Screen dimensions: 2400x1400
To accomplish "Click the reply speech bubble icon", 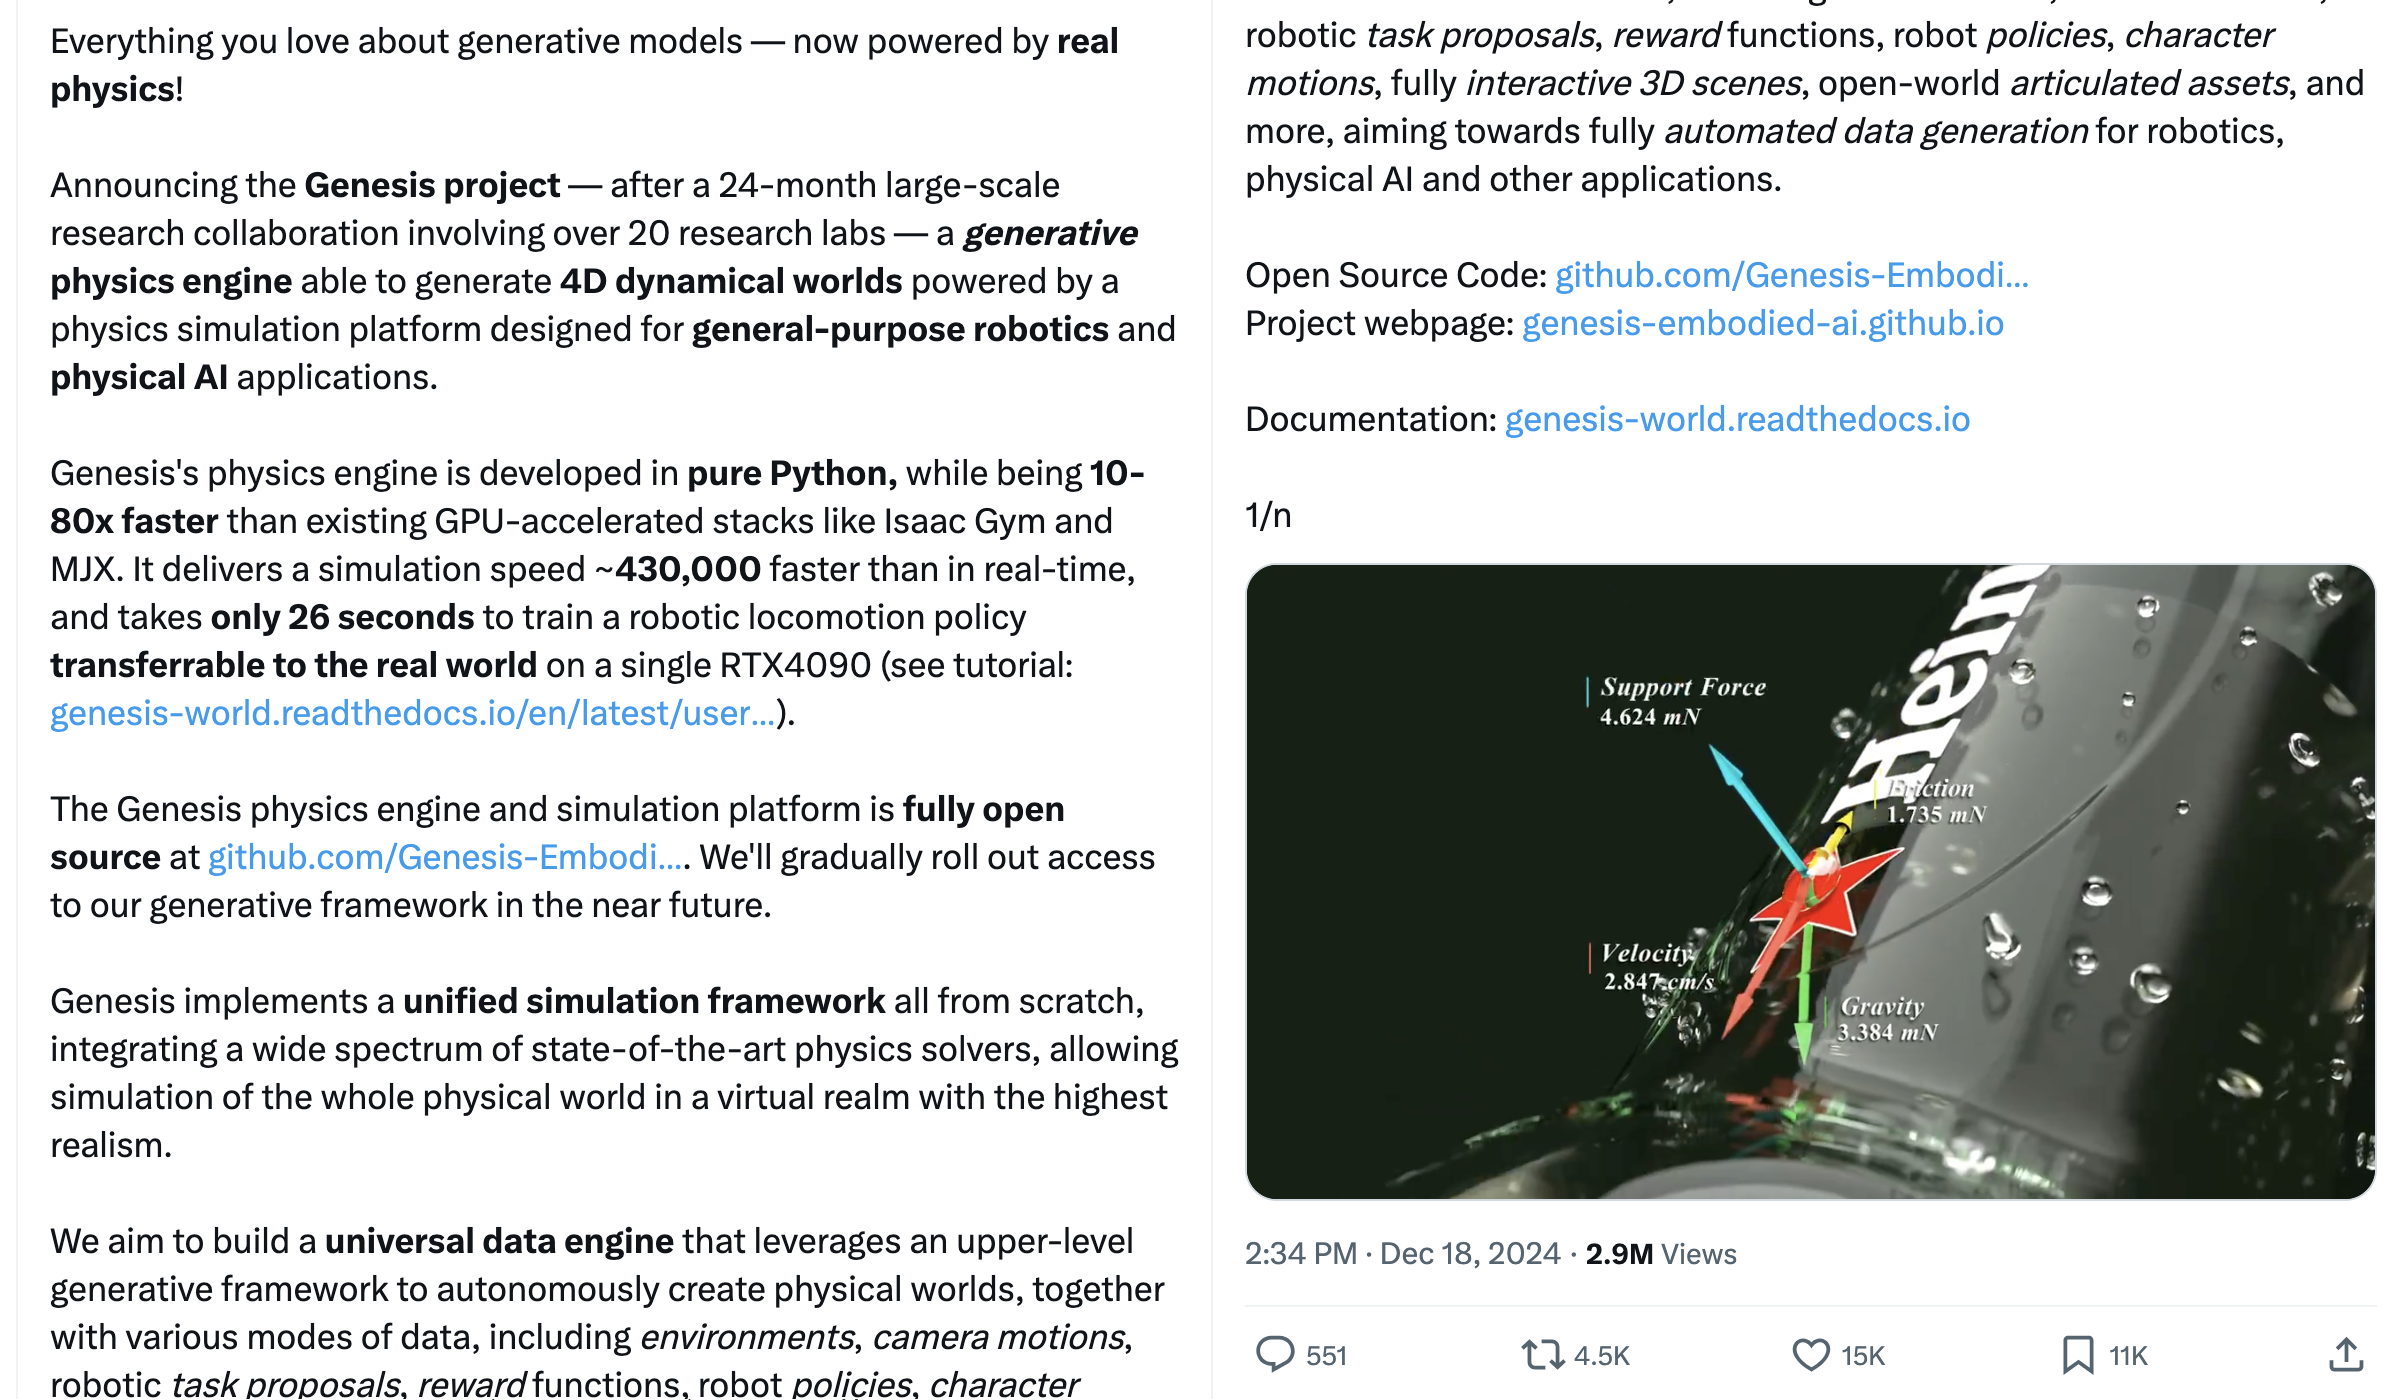I will tap(1275, 1354).
